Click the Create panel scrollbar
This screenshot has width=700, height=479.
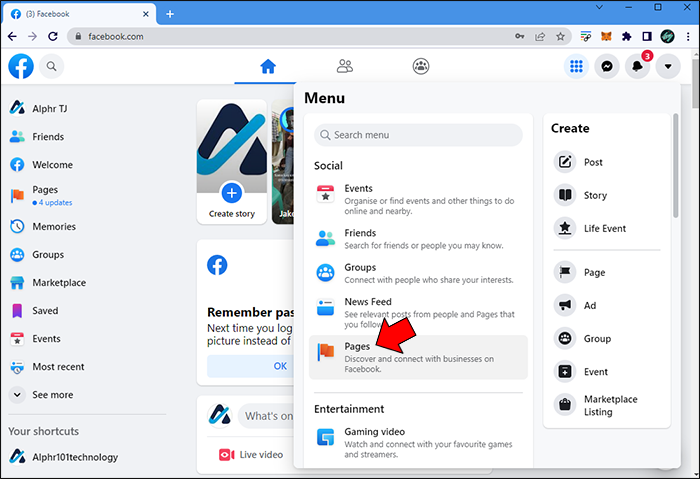tap(675, 165)
